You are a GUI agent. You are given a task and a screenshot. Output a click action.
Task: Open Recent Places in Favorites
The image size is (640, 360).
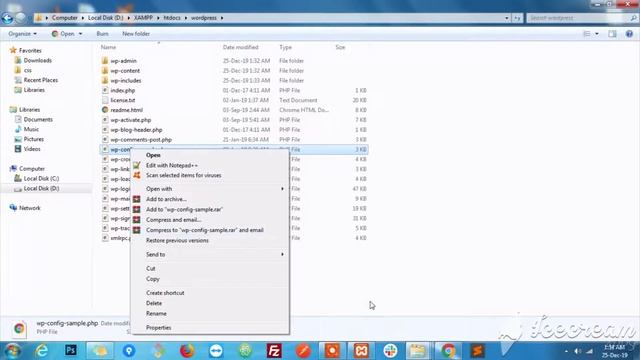tap(40, 80)
